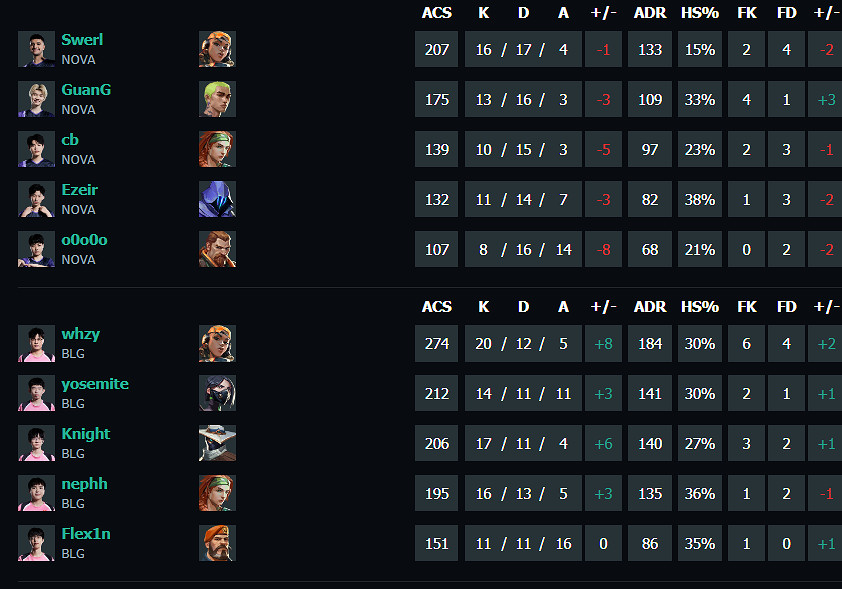Click the ADR column header in BLG table
This screenshot has height=589, width=842.
(650, 307)
